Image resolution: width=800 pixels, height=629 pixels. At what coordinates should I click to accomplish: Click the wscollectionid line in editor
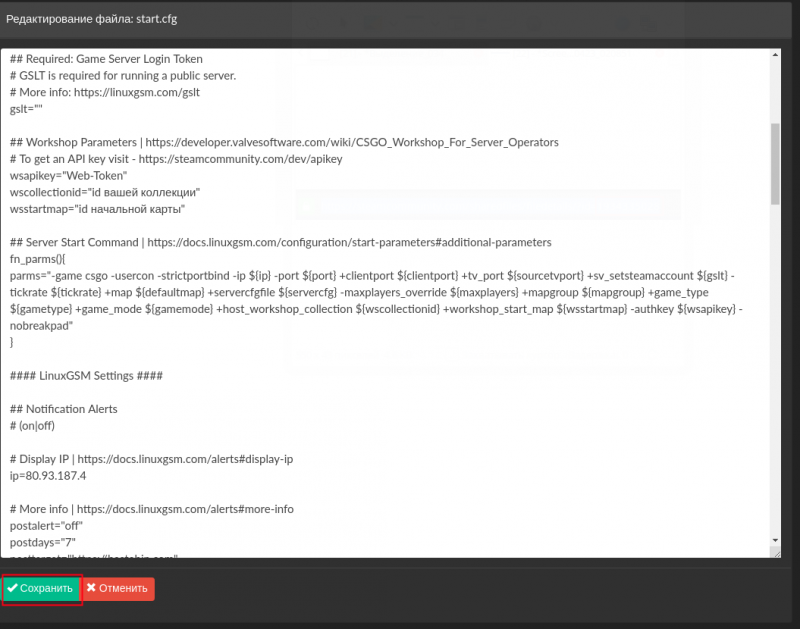point(105,192)
